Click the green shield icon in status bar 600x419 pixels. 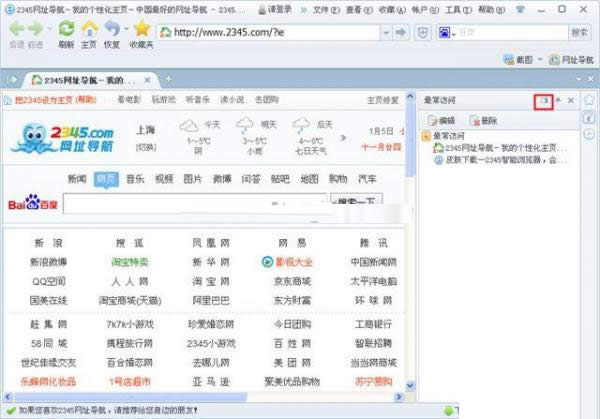click(448, 411)
